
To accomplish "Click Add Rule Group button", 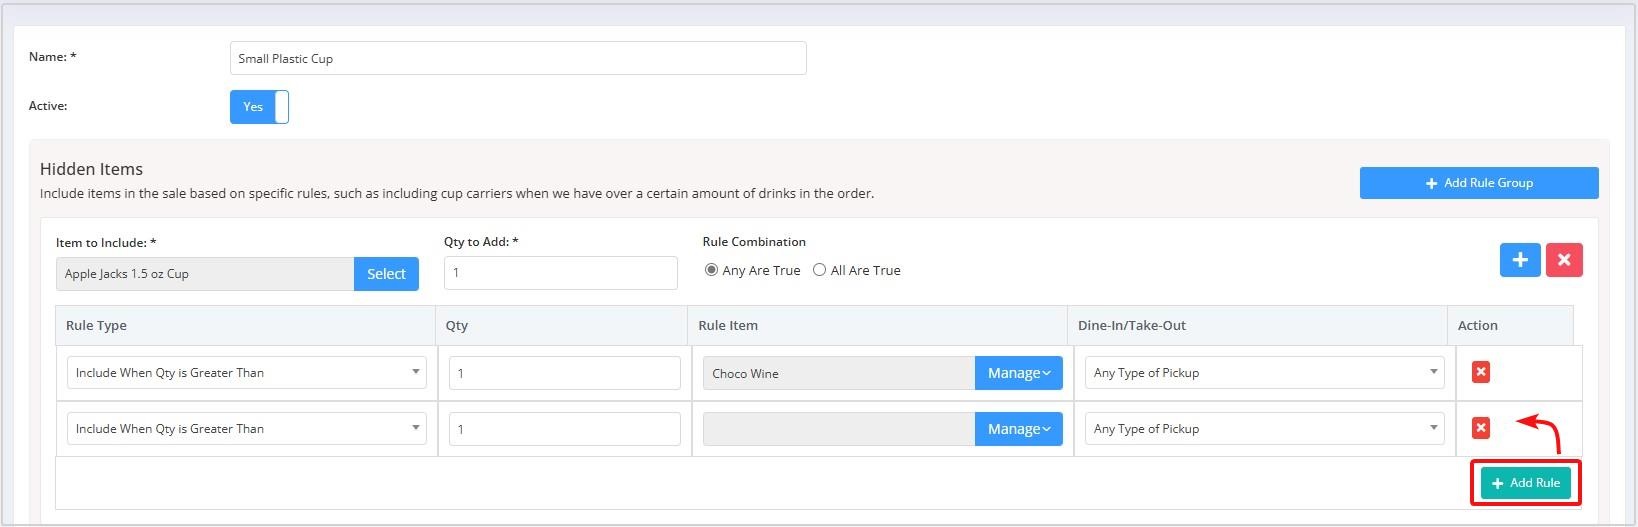I will click(x=1479, y=183).
